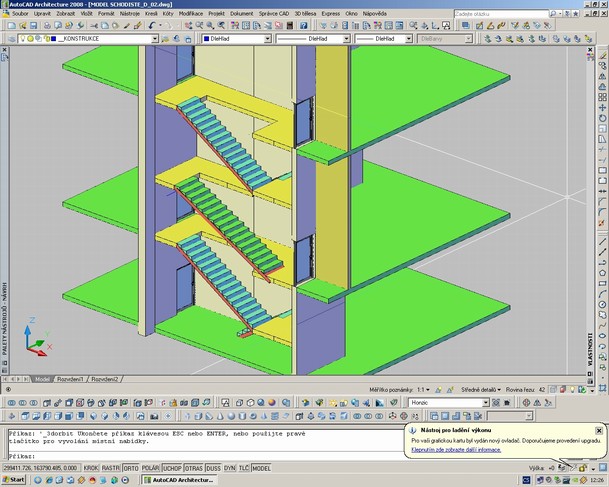
Task: Expand the _KONSTRUKCE layer dropdown
Action: pyautogui.click(x=154, y=39)
